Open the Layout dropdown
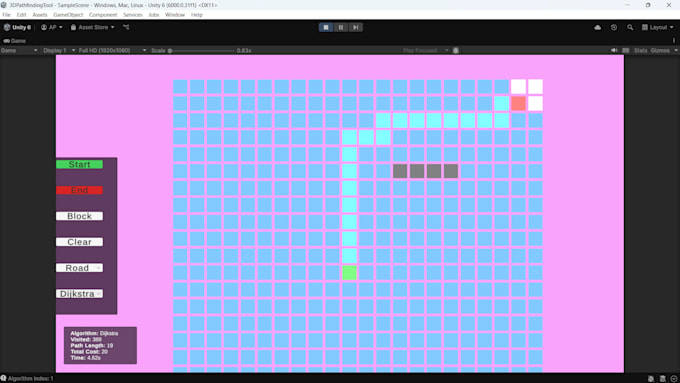Image resolution: width=680 pixels, height=383 pixels. point(657,27)
